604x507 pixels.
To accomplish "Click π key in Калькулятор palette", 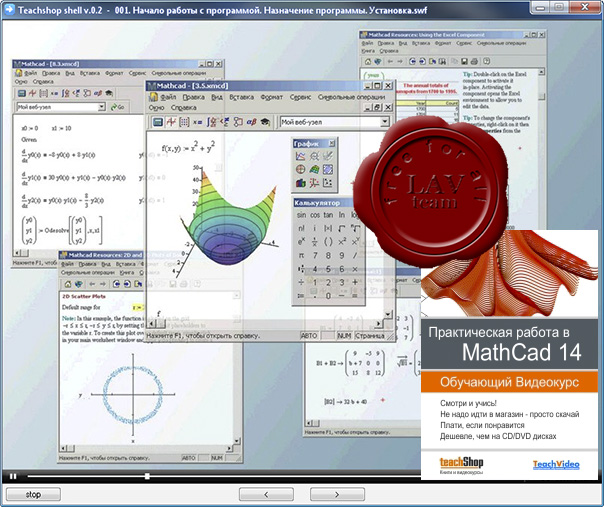I will 301,255.
